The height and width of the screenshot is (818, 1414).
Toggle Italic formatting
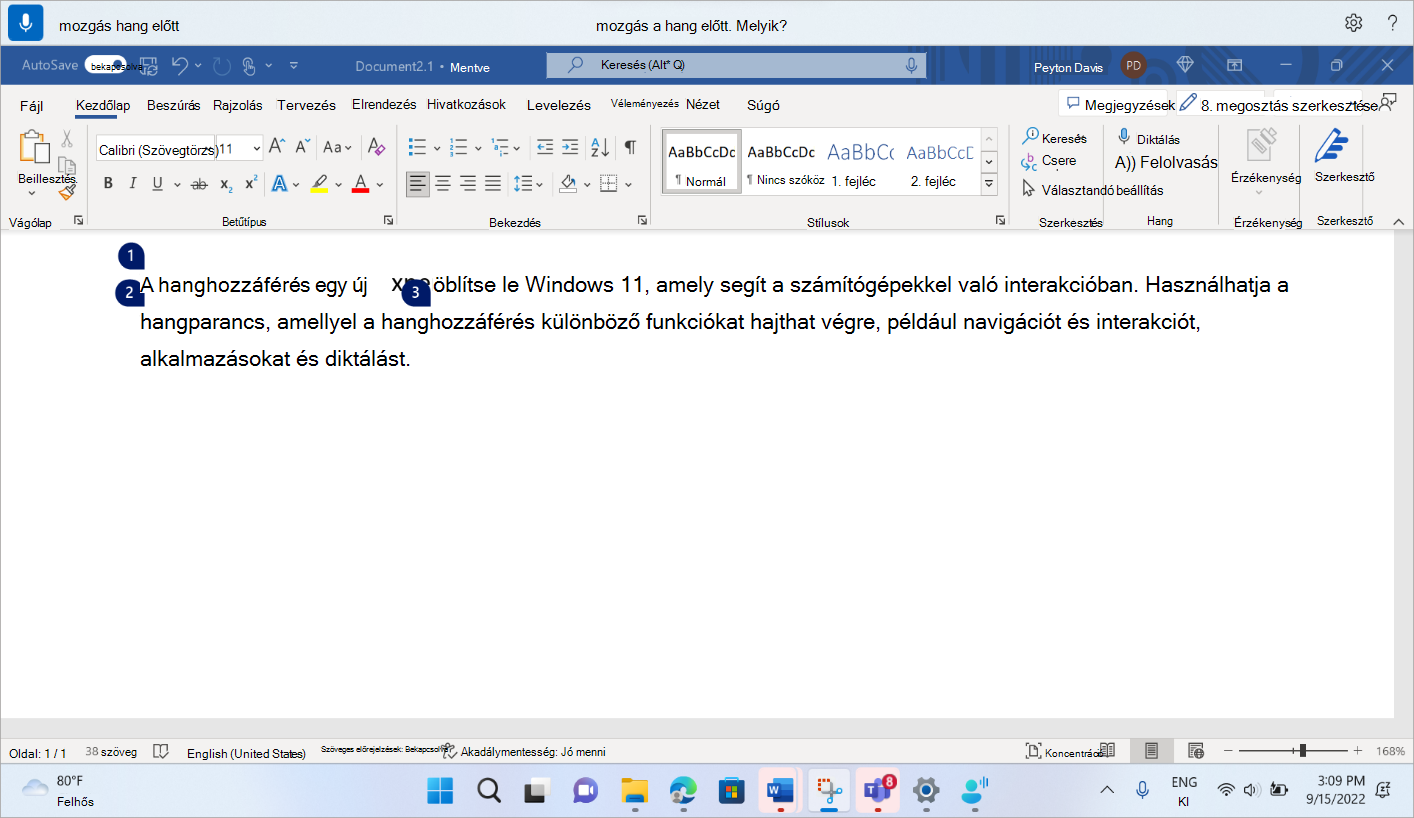(x=132, y=184)
